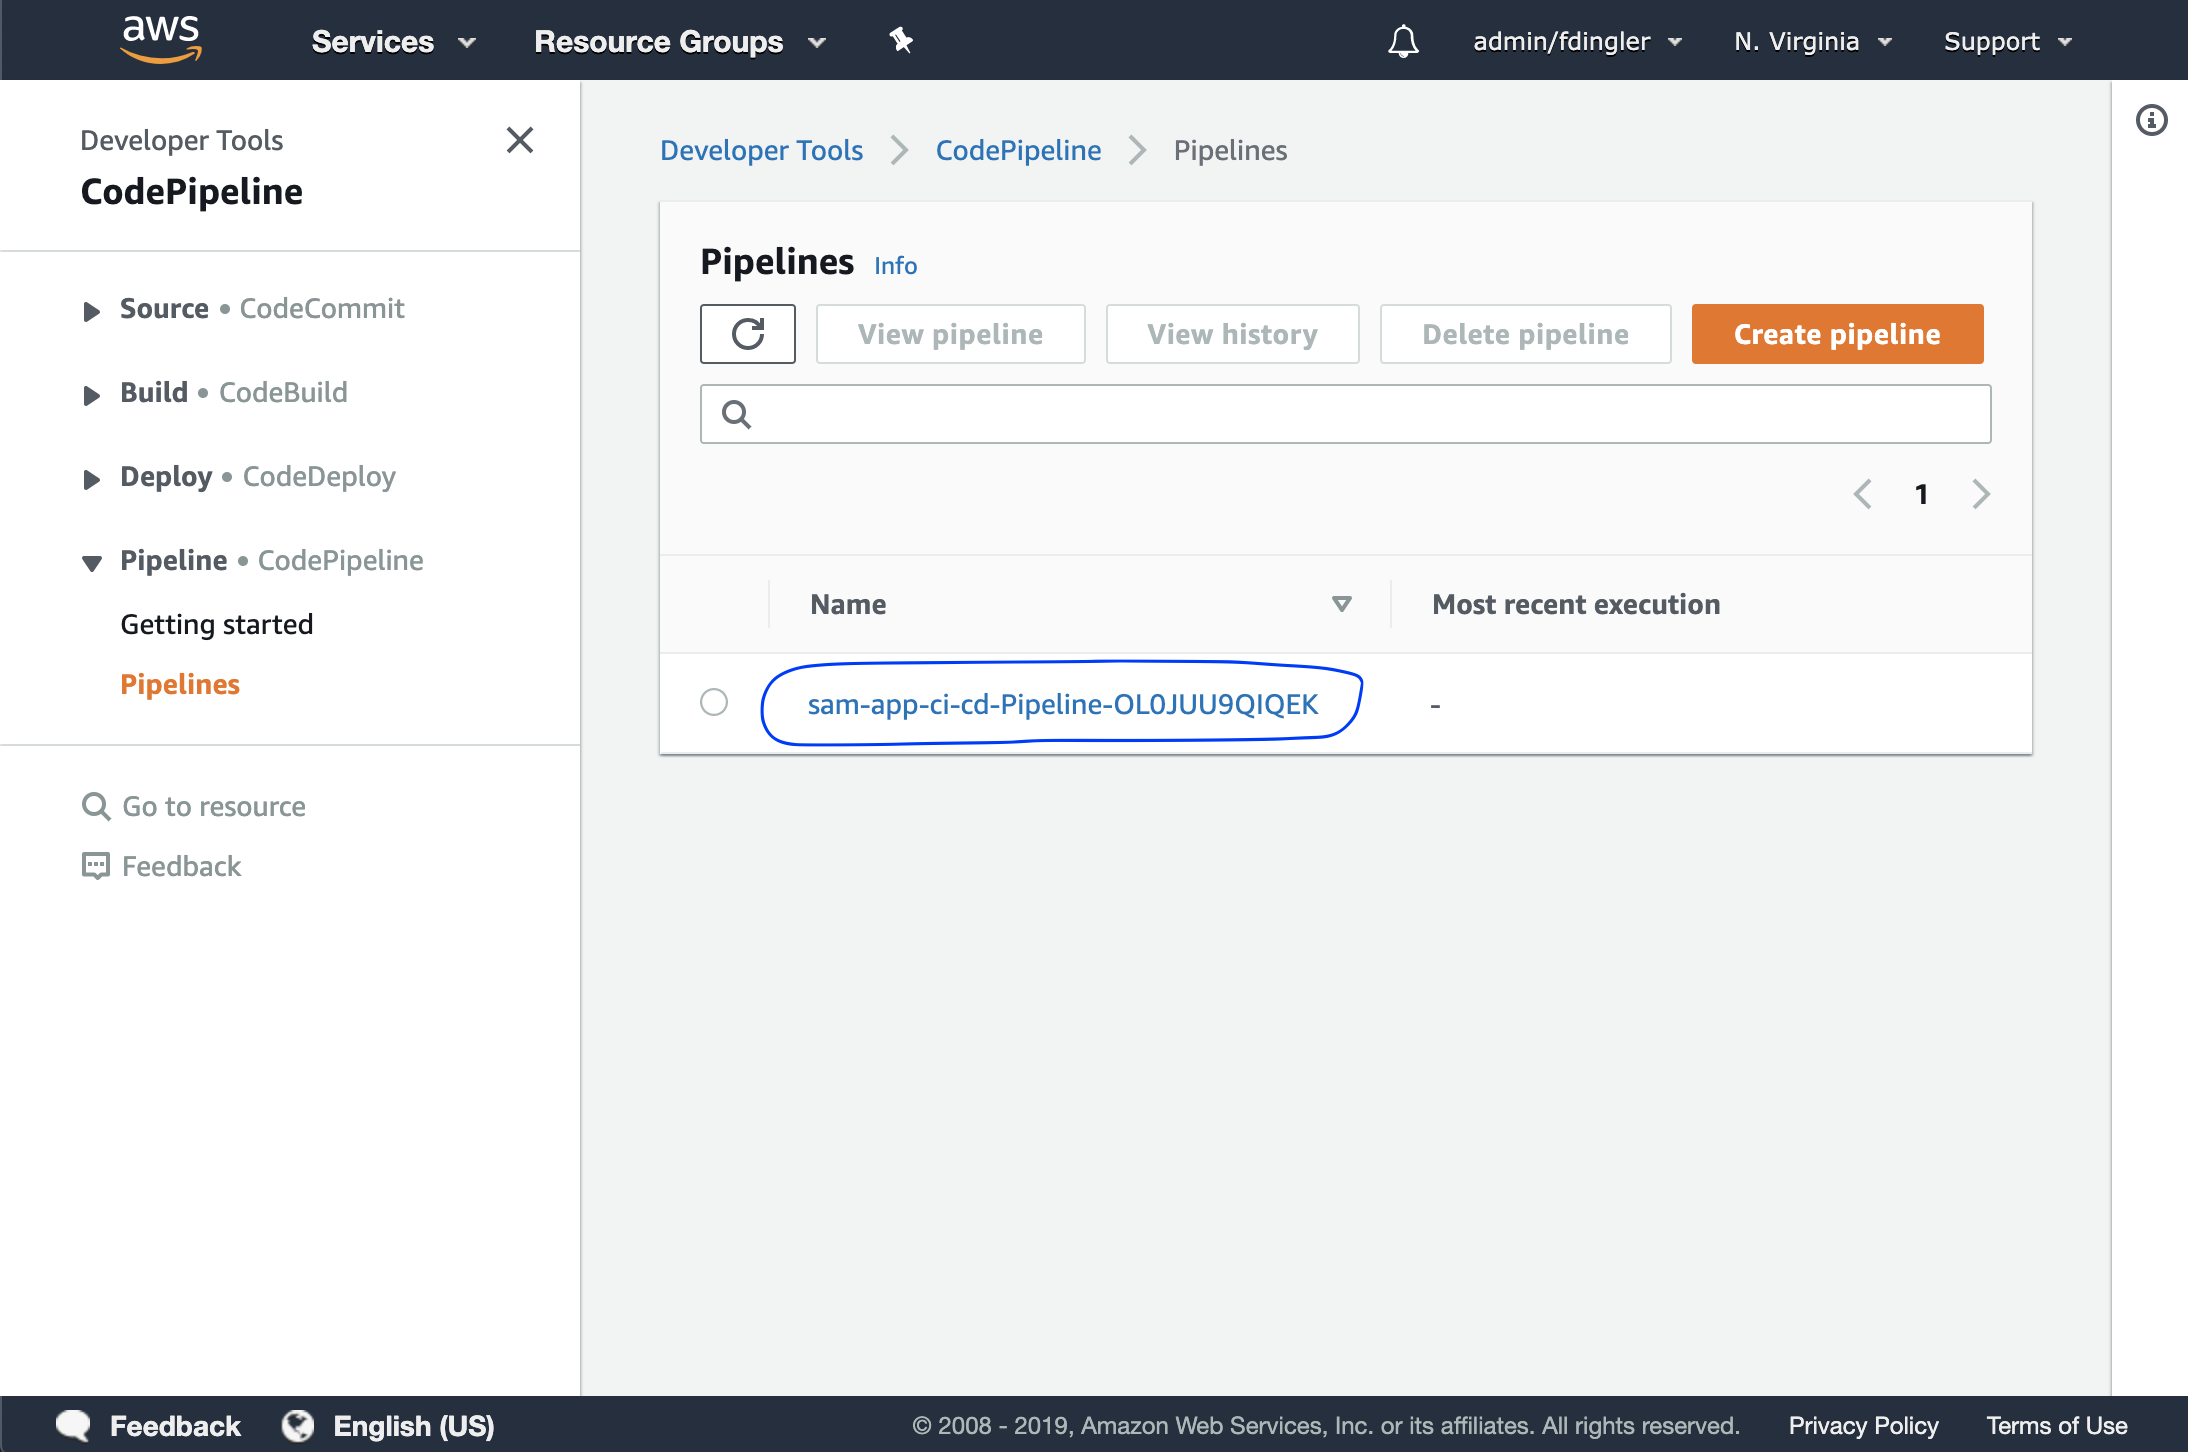Image resolution: width=2188 pixels, height=1452 pixels.
Task: Open sam-app-ci-cd-Pipeline-OL0JUU9QIQEK pipeline
Action: [1062, 704]
